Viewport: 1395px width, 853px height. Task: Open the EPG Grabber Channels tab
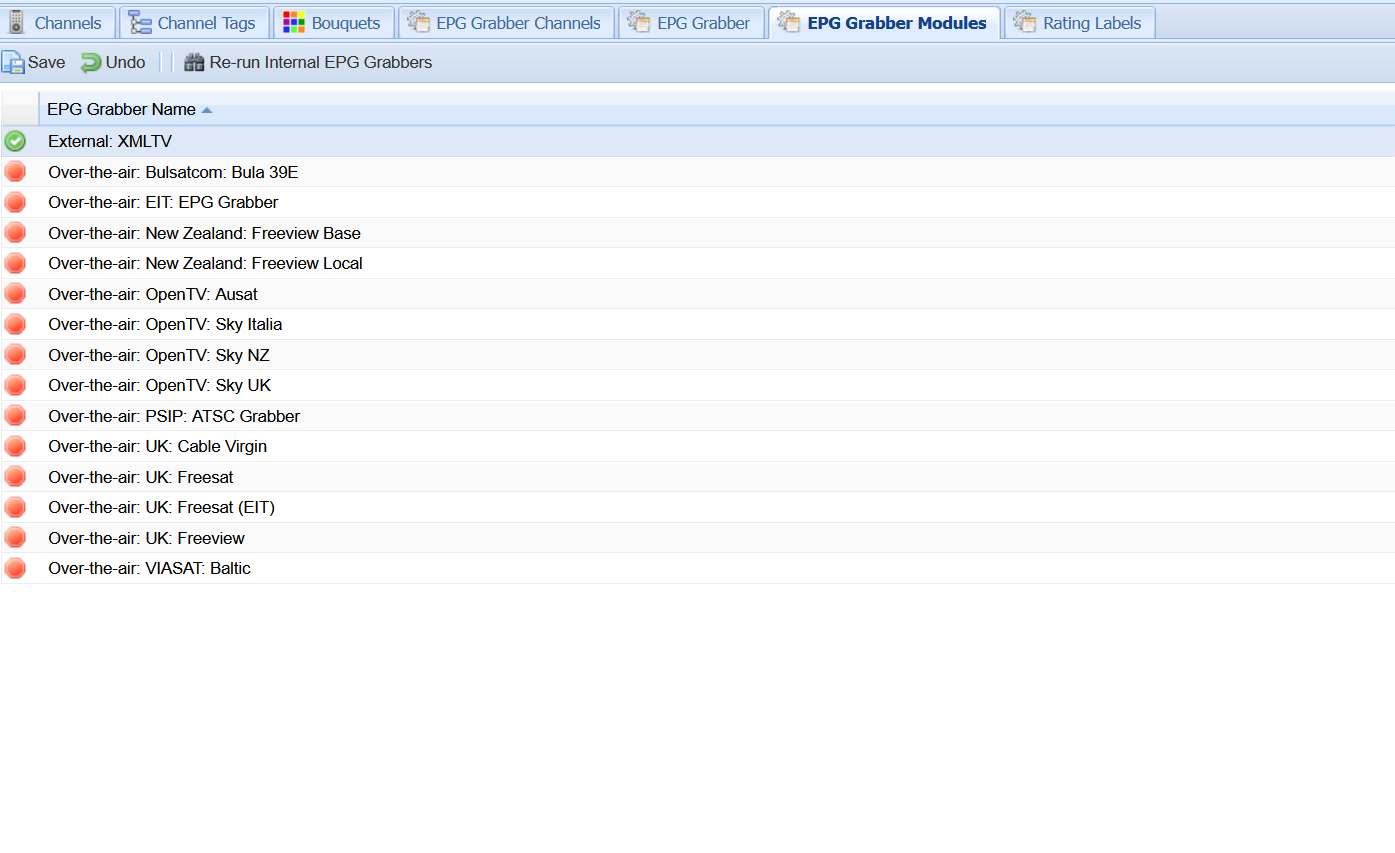(506, 22)
